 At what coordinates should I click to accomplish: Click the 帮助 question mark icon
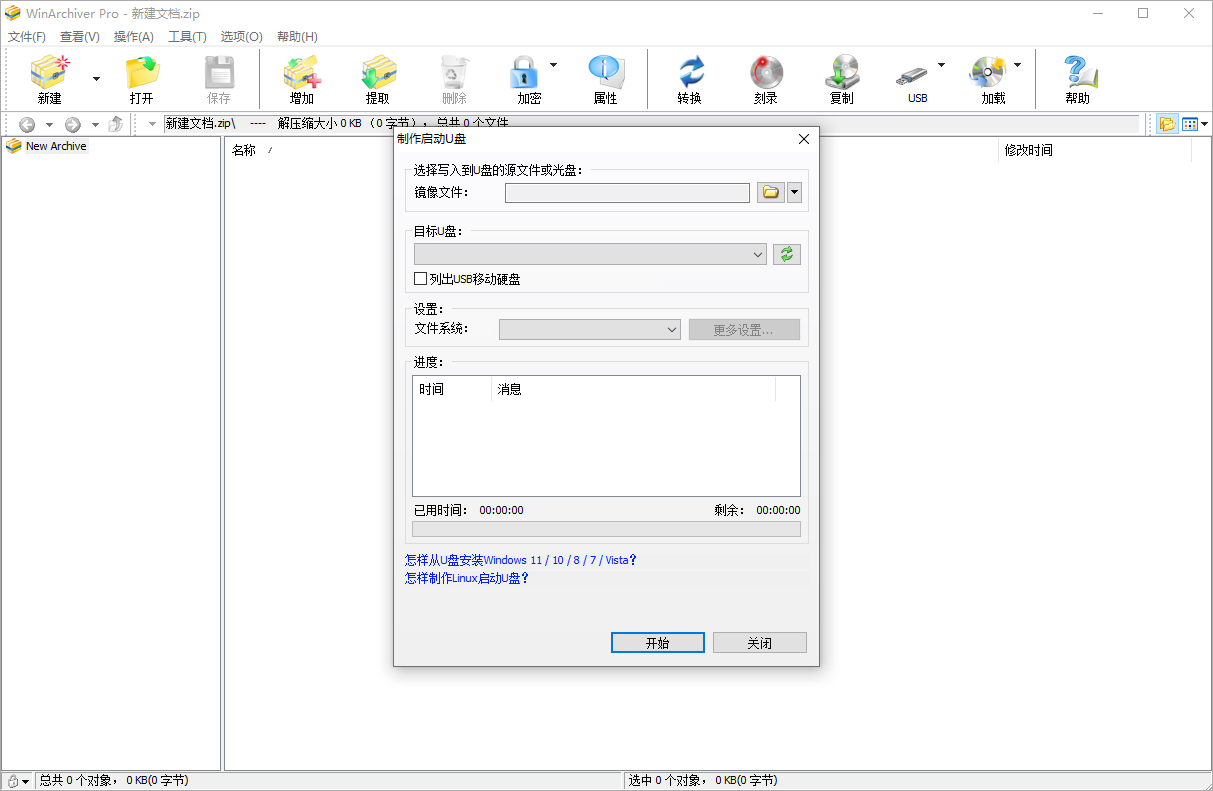[1078, 78]
